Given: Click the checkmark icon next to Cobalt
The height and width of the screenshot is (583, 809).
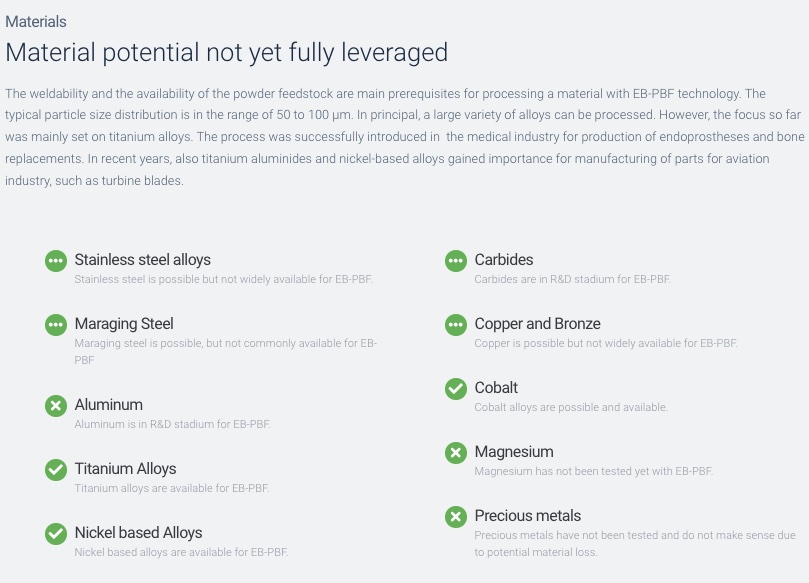Looking at the screenshot, I should tap(456, 388).
